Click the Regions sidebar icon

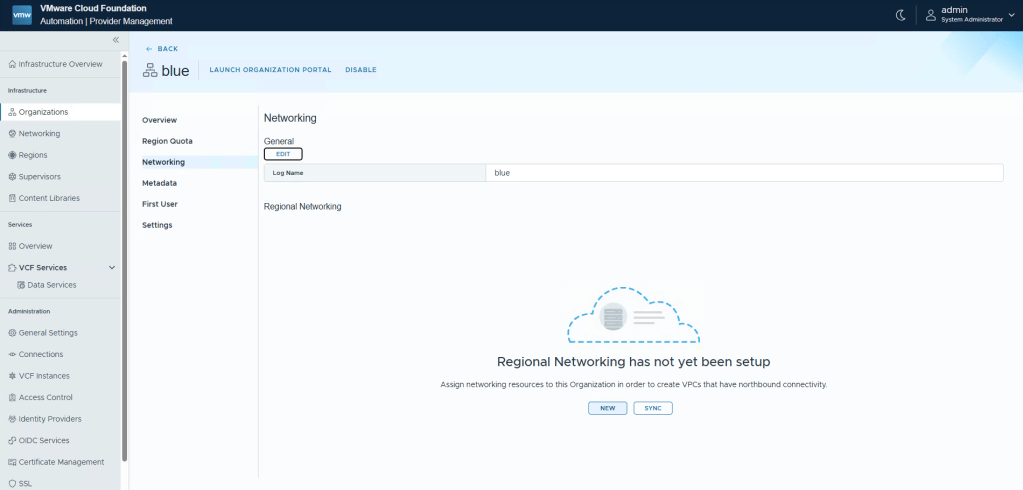(12, 155)
